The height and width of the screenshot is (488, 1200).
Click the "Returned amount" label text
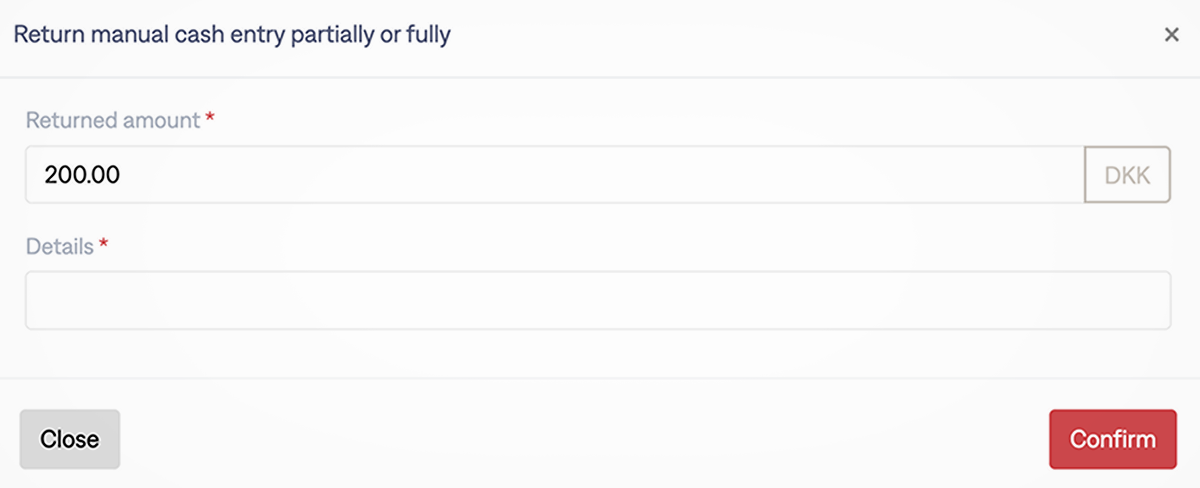[112, 120]
